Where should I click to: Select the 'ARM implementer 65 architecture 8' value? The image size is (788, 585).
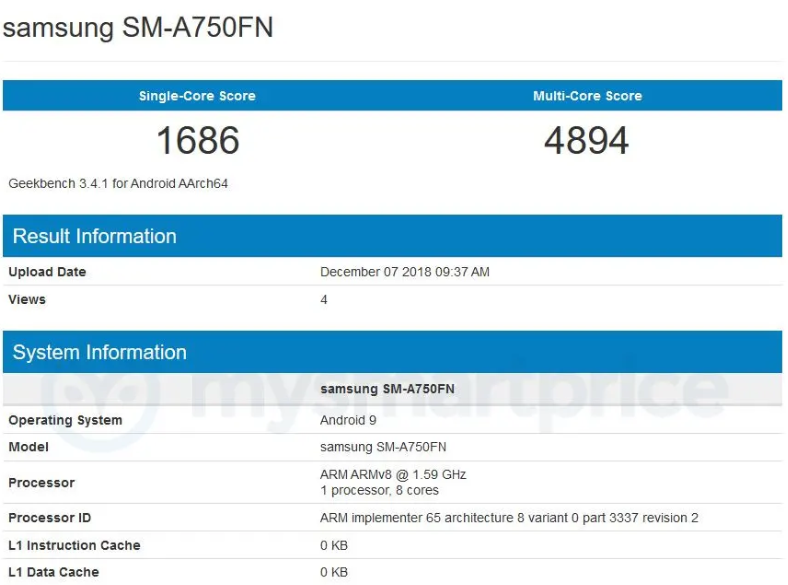click(x=509, y=518)
